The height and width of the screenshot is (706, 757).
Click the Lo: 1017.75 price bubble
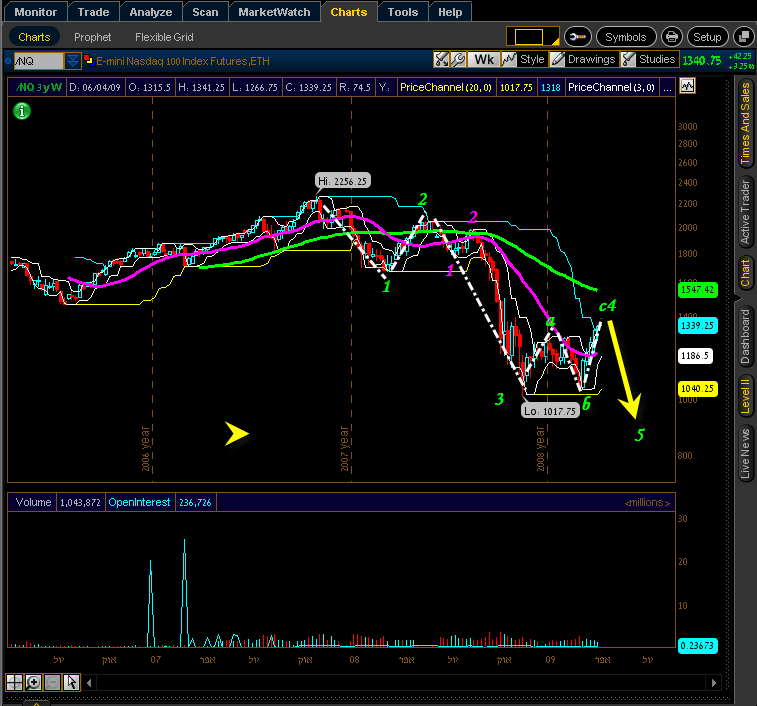click(x=550, y=411)
